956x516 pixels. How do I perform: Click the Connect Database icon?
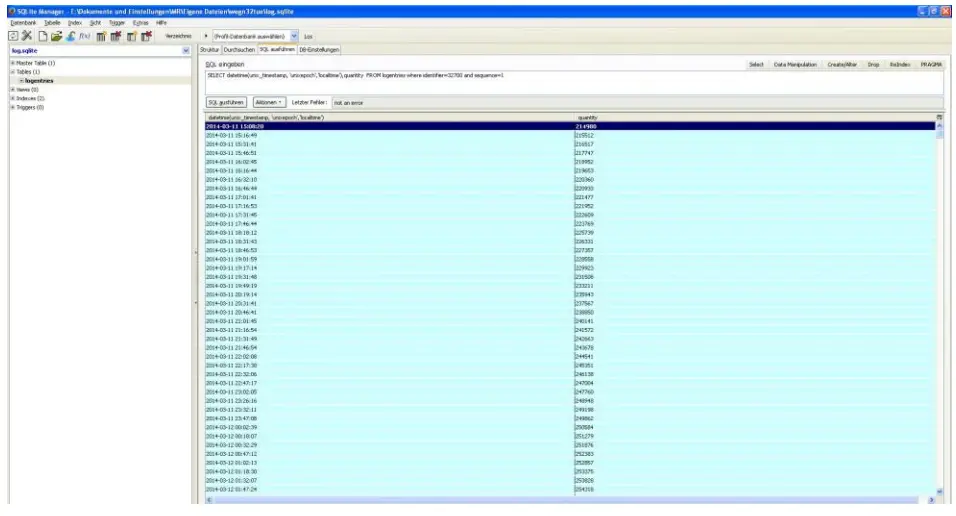click(x=71, y=37)
